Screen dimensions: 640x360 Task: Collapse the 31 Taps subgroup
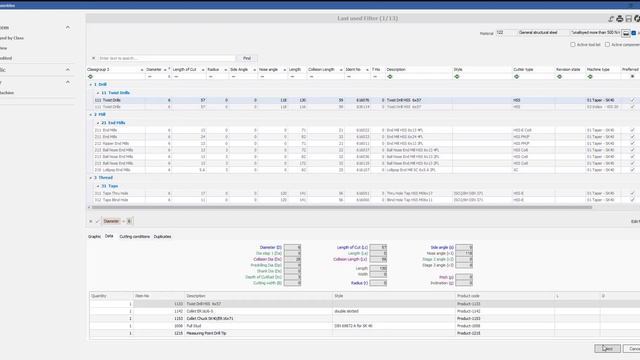click(x=98, y=186)
